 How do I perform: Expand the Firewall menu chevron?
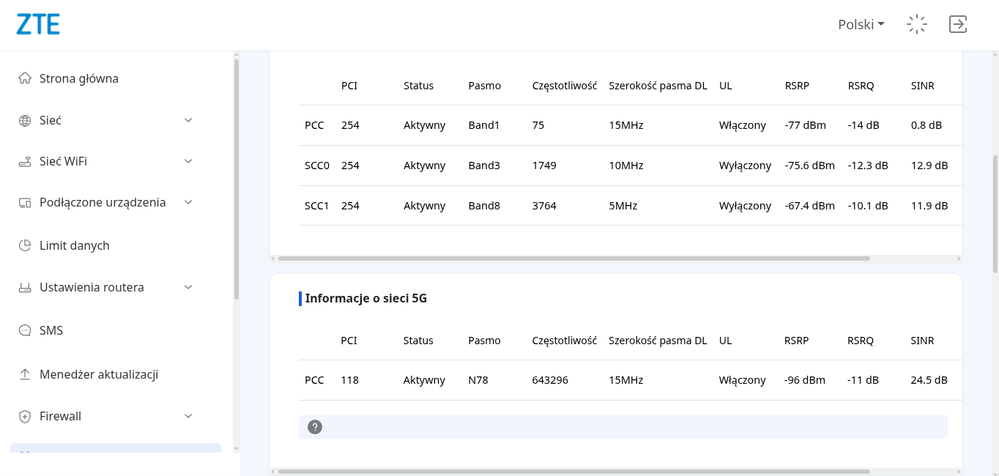(x=188, y=416)
